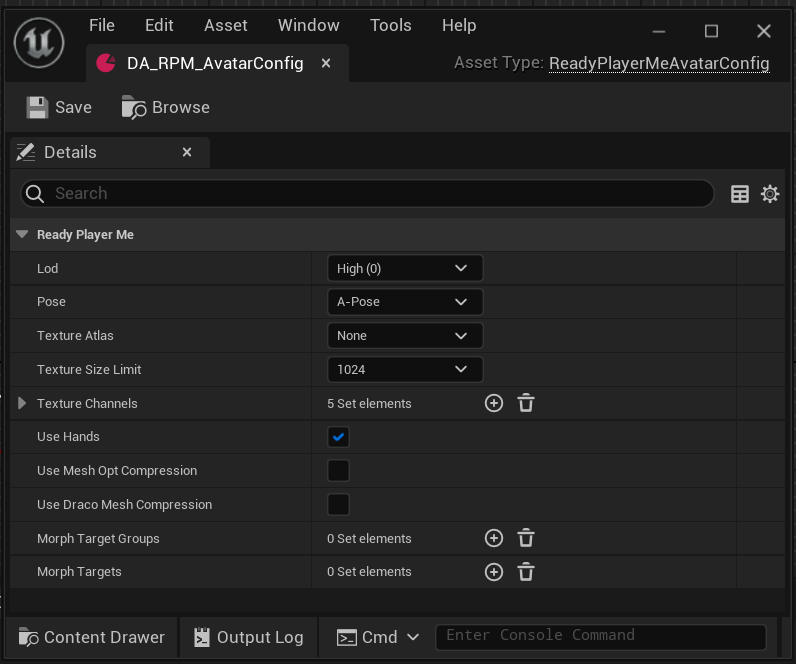Open the Asset menu

pyautogui.click(x=225, y=25)
